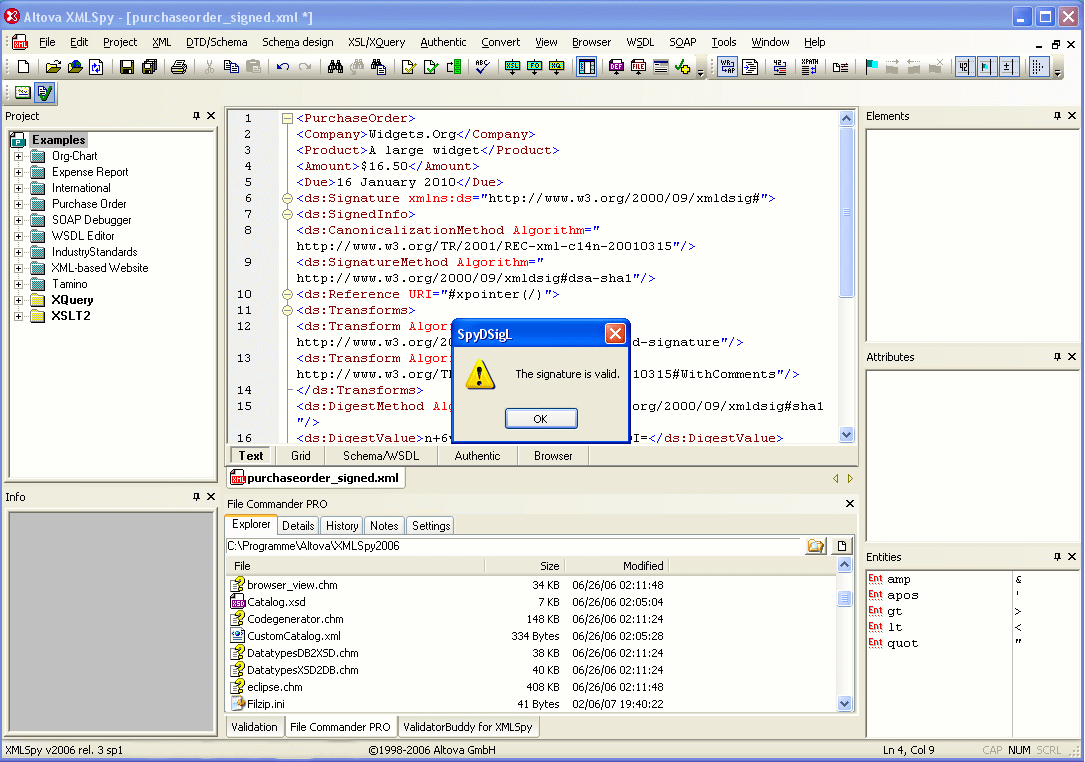
Task: Click the ABC spelling check icon
Action: (482, 67)
